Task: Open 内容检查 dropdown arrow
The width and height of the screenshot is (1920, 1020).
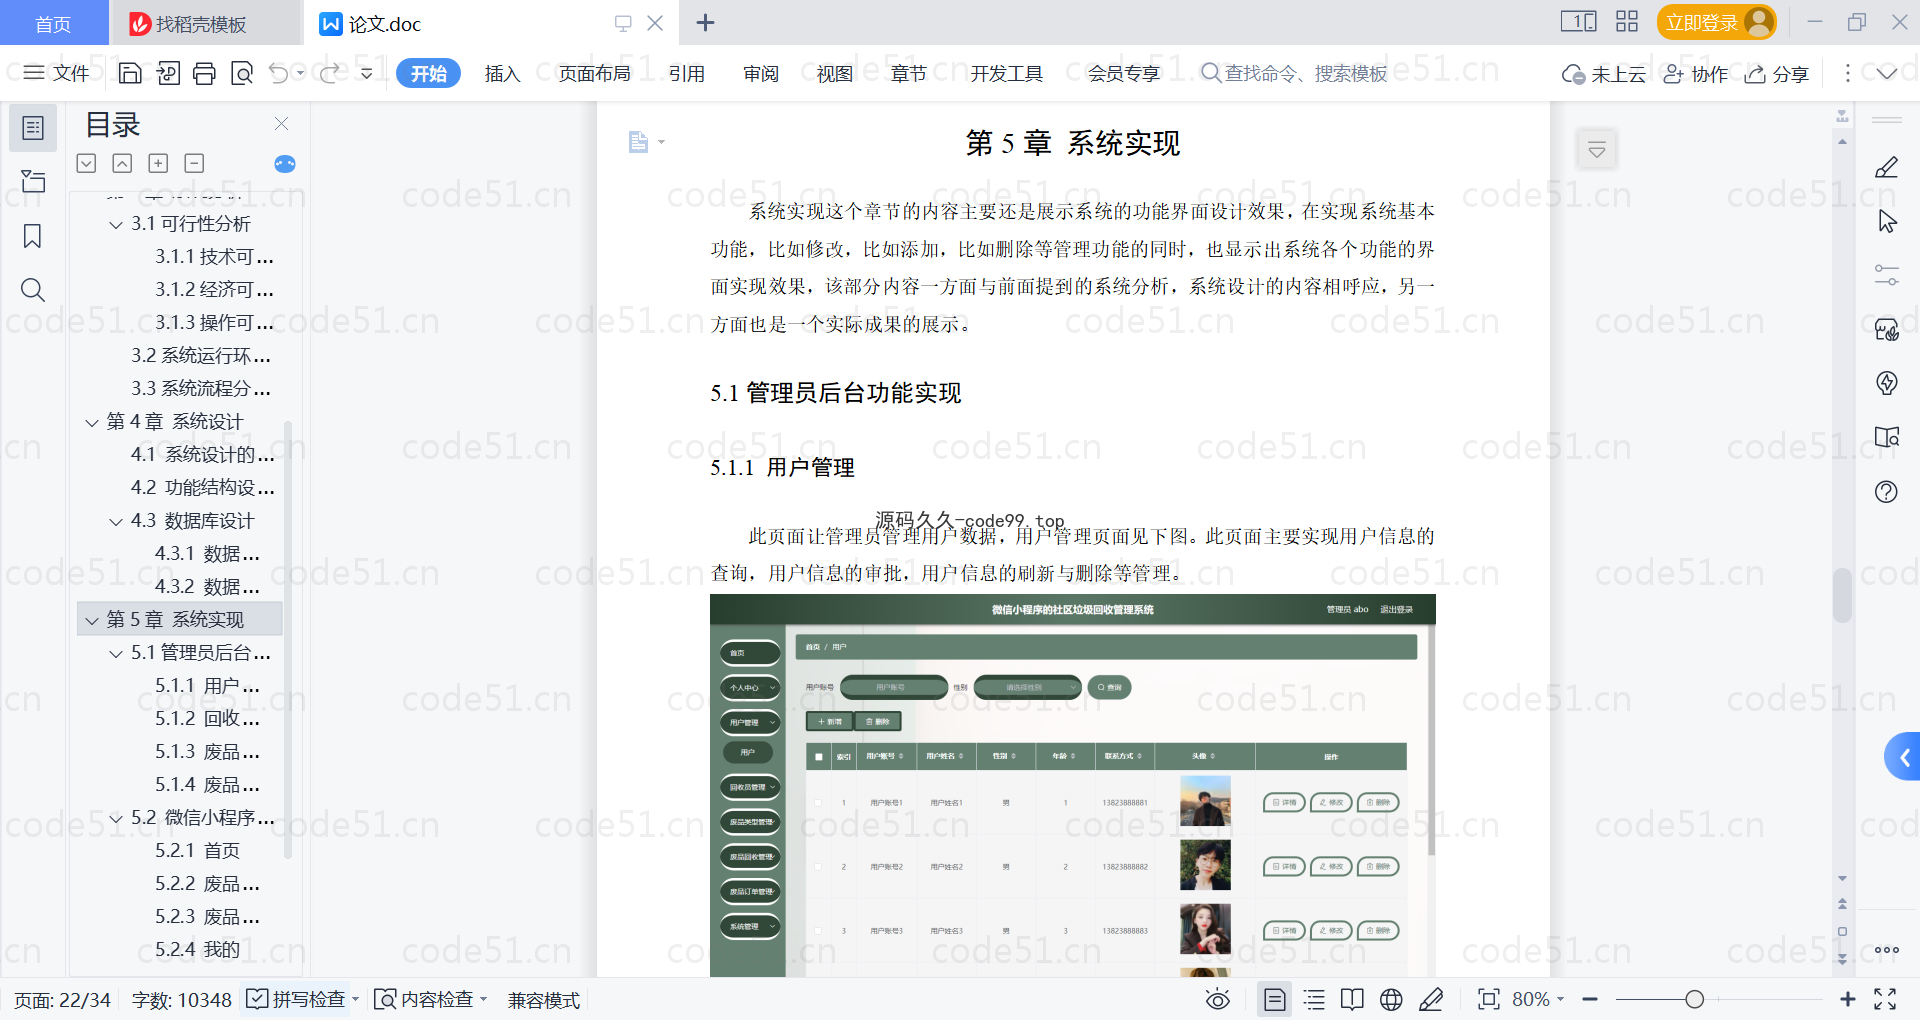Action: click(x=484, y=999)
